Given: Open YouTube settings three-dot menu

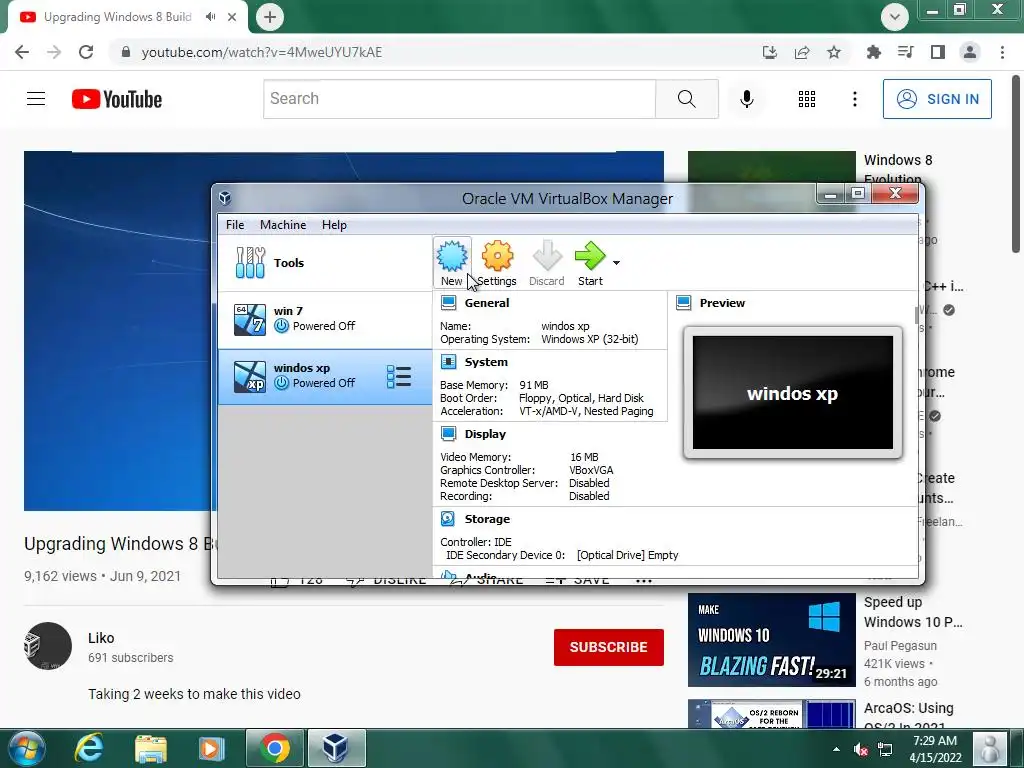Looking at the screenshot, I should pos(854,99).
